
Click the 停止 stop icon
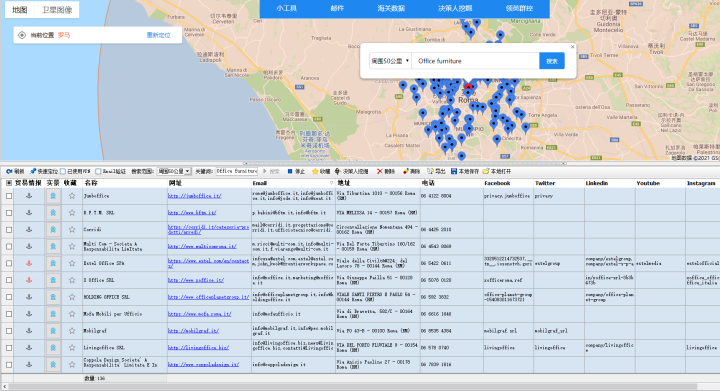point(290,171)
